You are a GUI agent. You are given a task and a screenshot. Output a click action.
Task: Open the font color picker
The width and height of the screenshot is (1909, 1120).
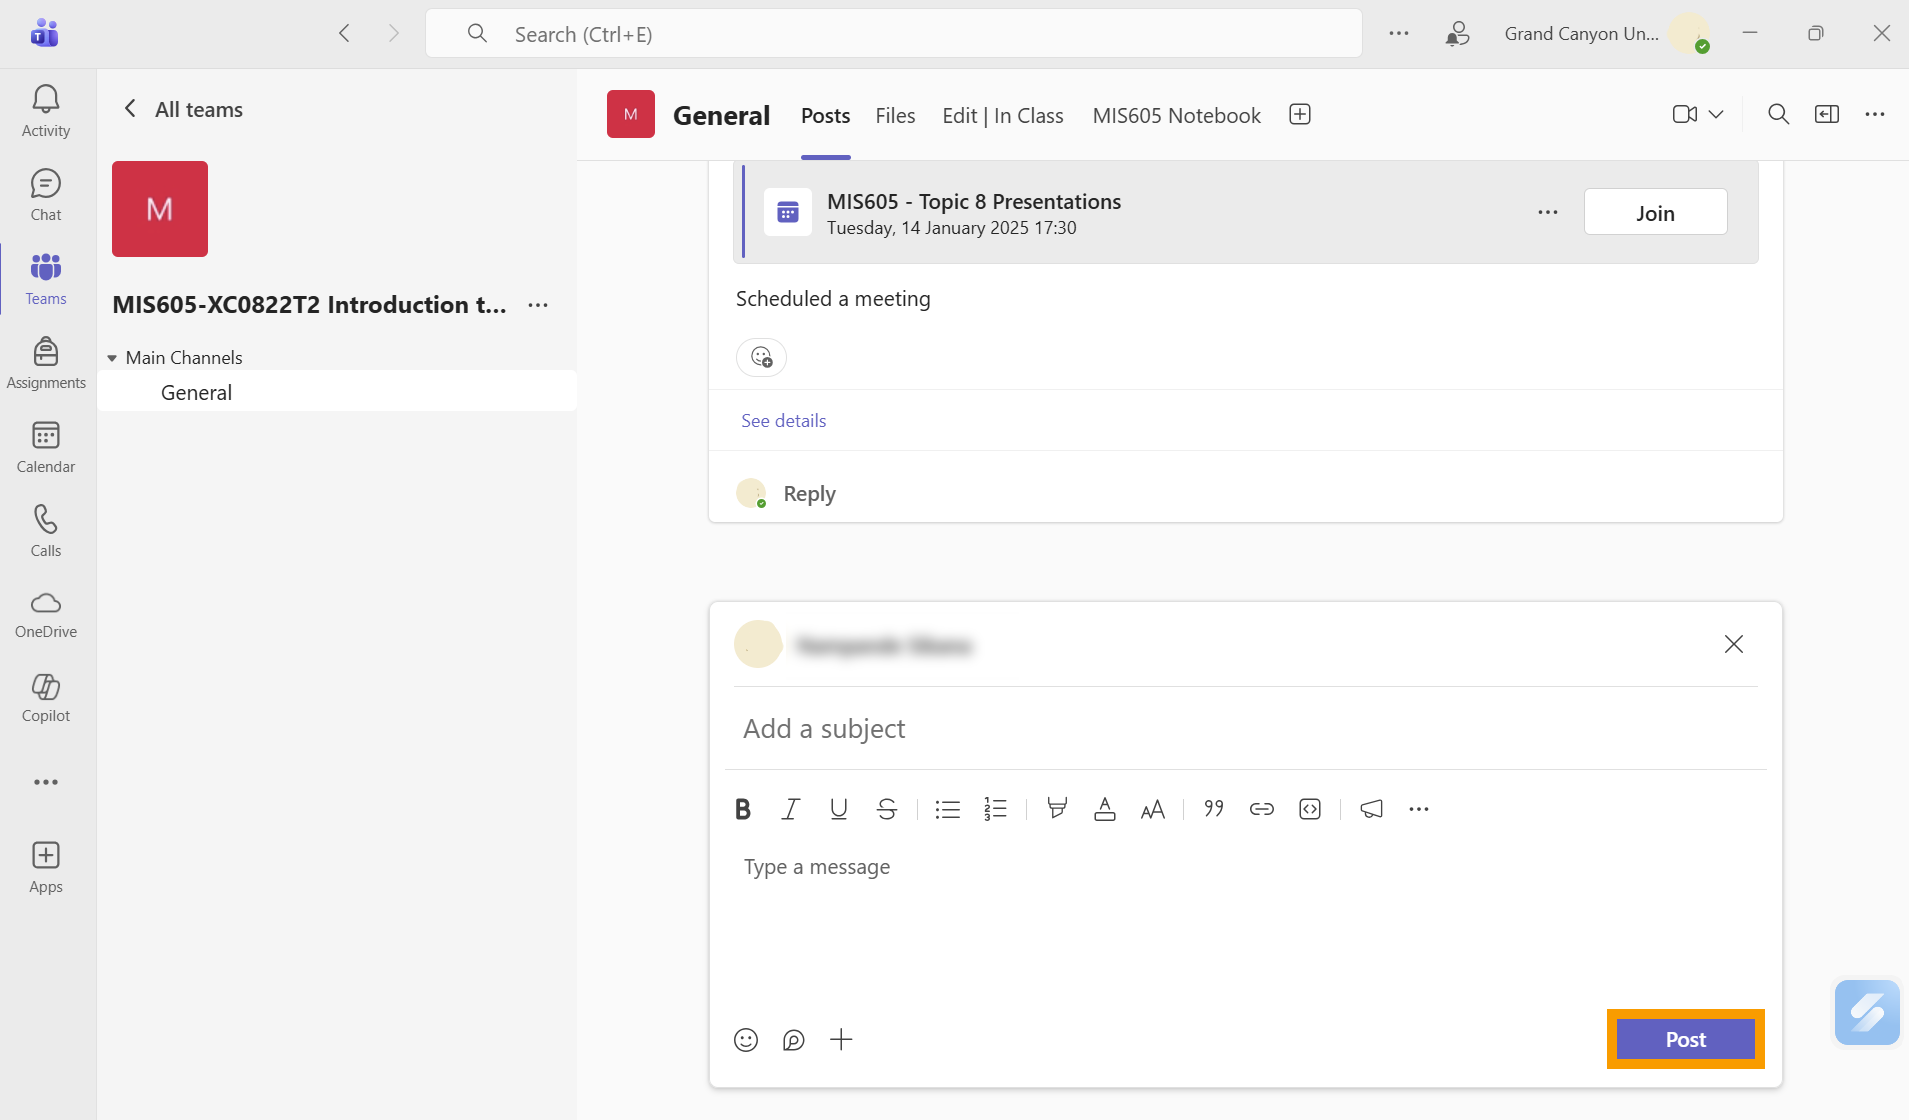click(1104, 809)
